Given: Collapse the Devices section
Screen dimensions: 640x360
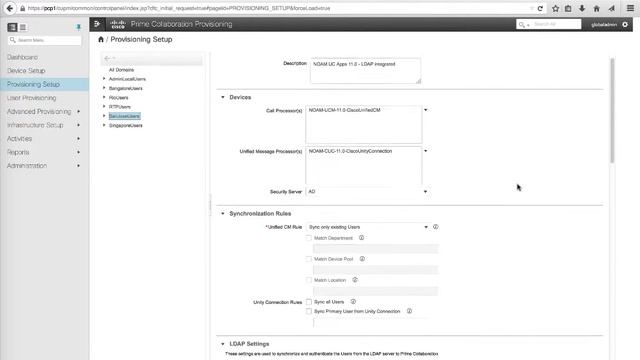Looking at the screenshot, I should [x=223, y=98].
